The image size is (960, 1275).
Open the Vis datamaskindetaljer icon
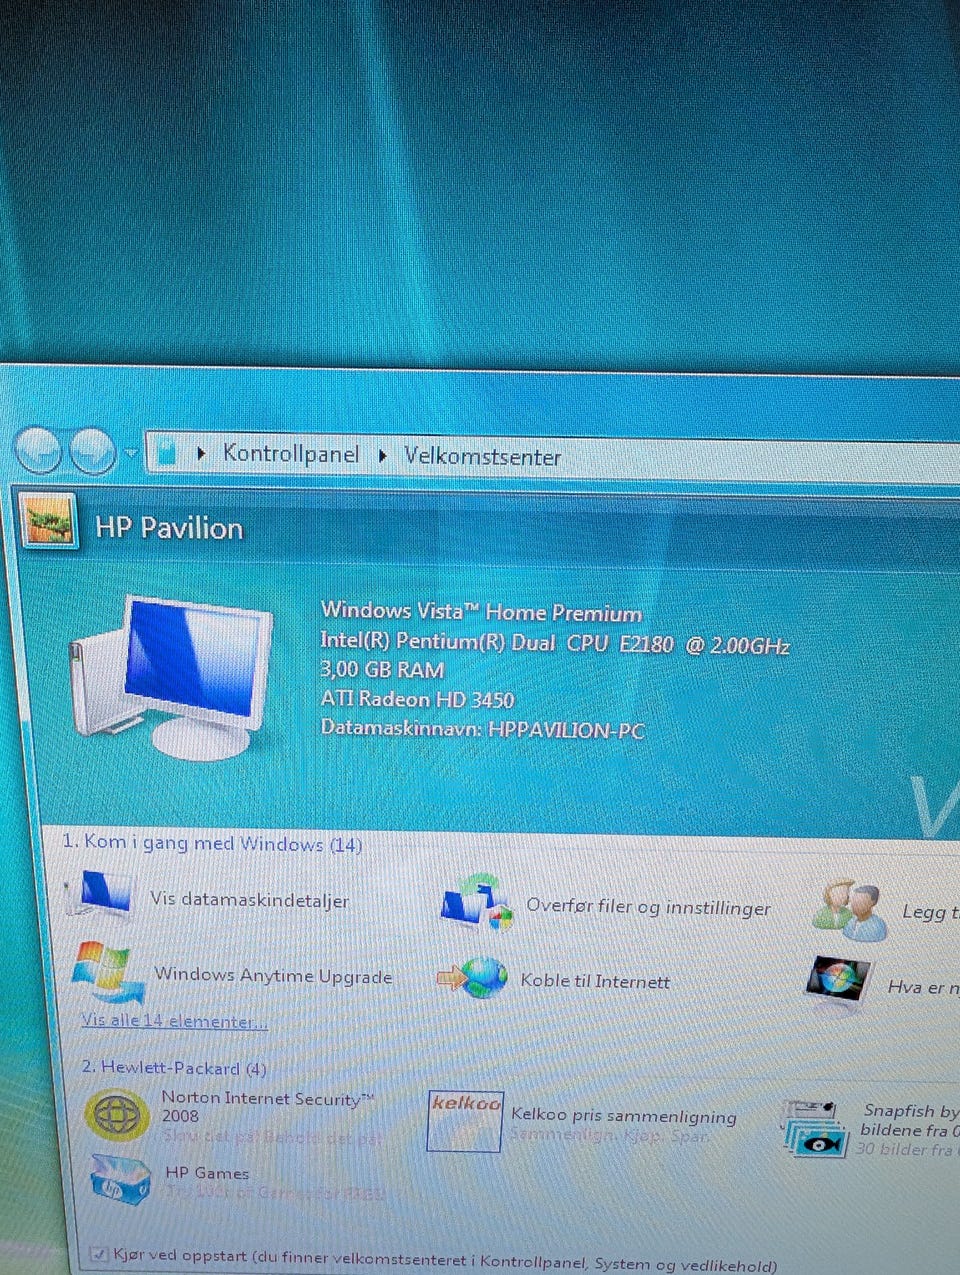pos(100,893)
